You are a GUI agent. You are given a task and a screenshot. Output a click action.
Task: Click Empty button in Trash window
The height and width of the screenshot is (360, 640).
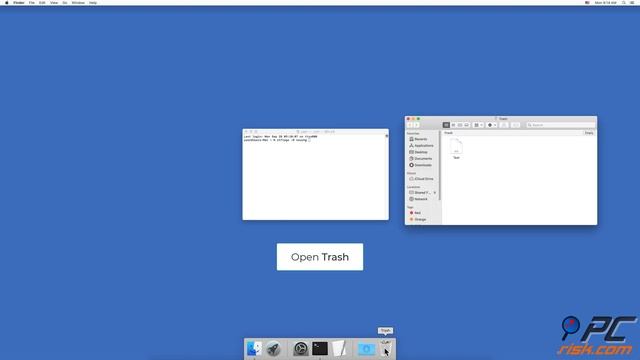point(589,133)
